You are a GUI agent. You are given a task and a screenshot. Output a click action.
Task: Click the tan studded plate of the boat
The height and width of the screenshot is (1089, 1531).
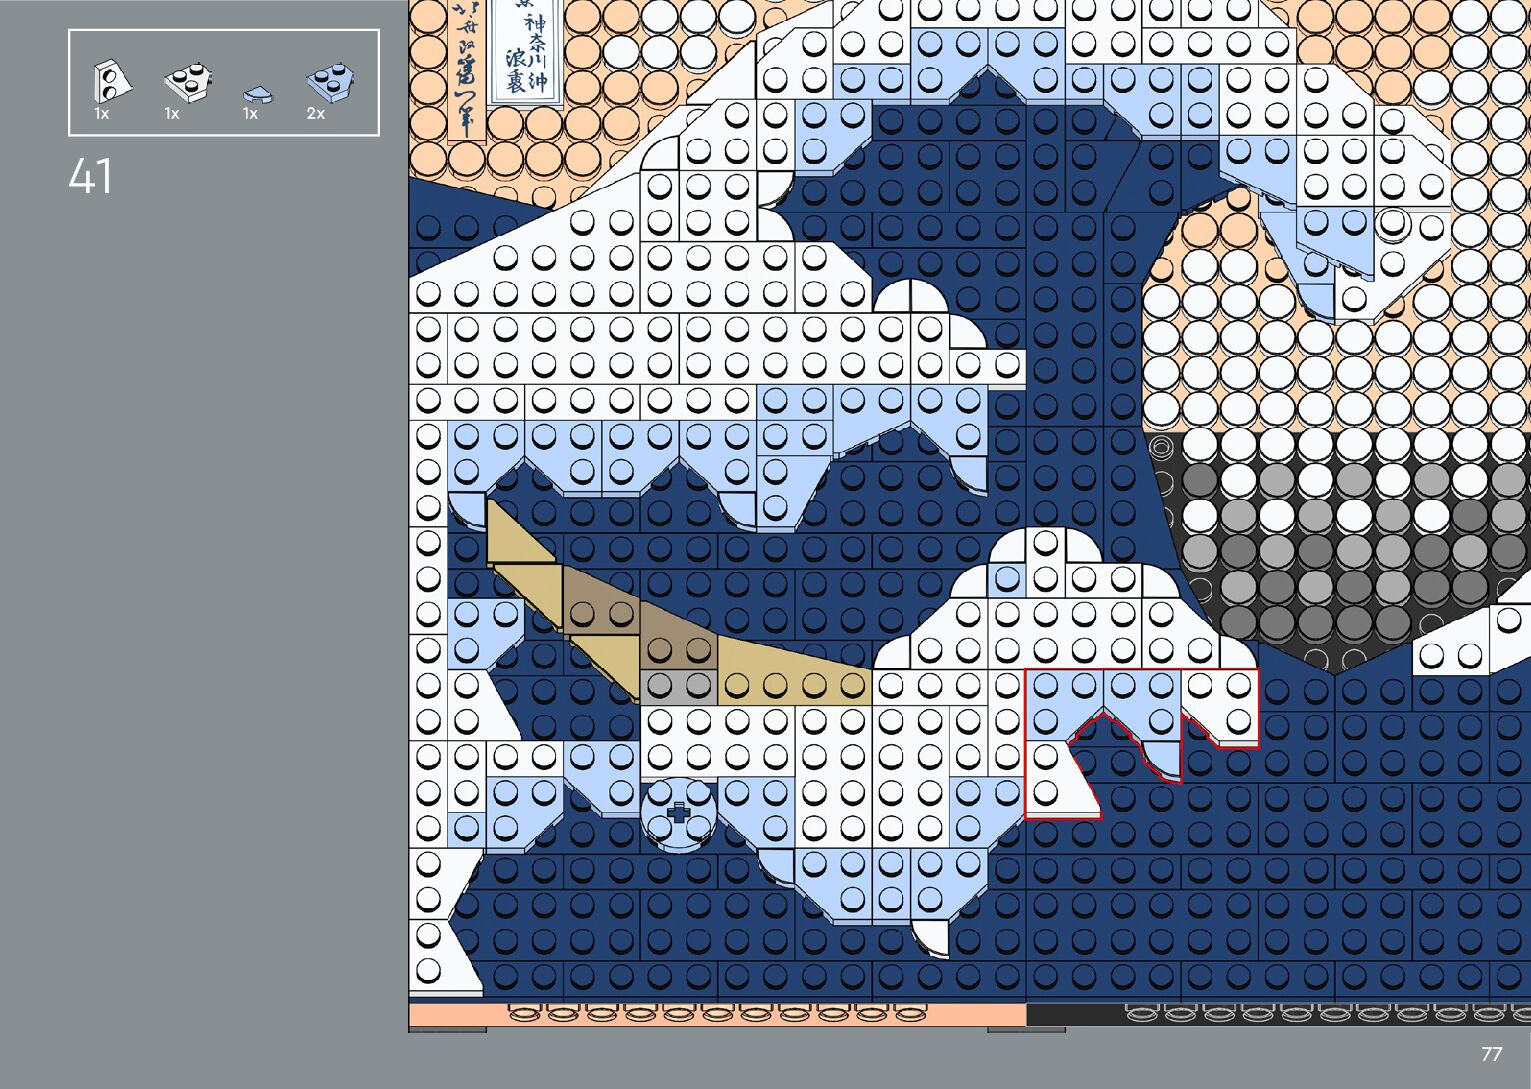pos(795,686)
